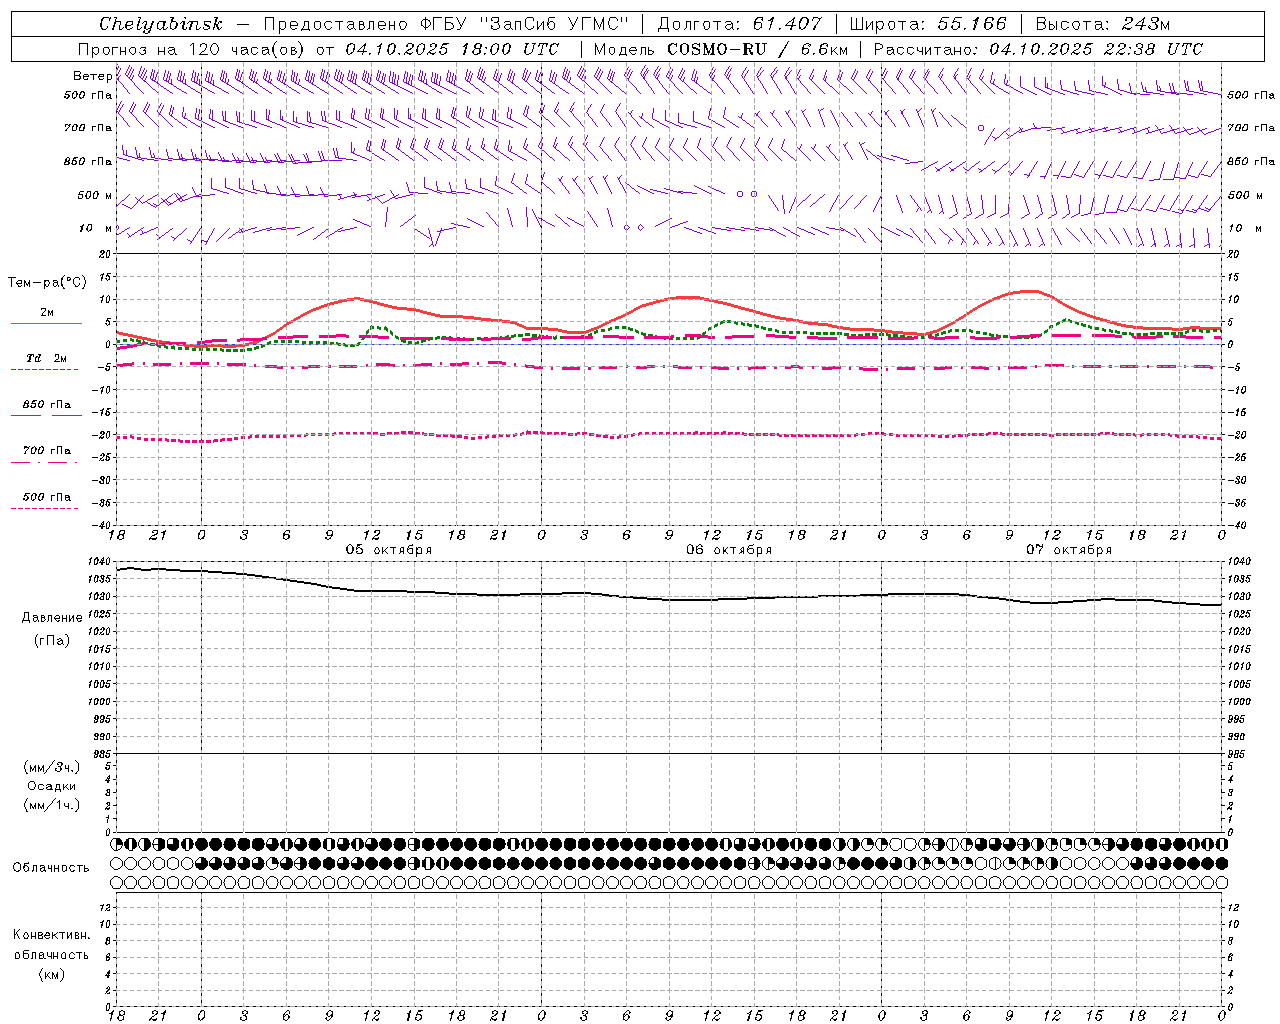Click the '07 октября' date label
Viewport: 1280px width, 1024px height.
[x=1069, y=550]
